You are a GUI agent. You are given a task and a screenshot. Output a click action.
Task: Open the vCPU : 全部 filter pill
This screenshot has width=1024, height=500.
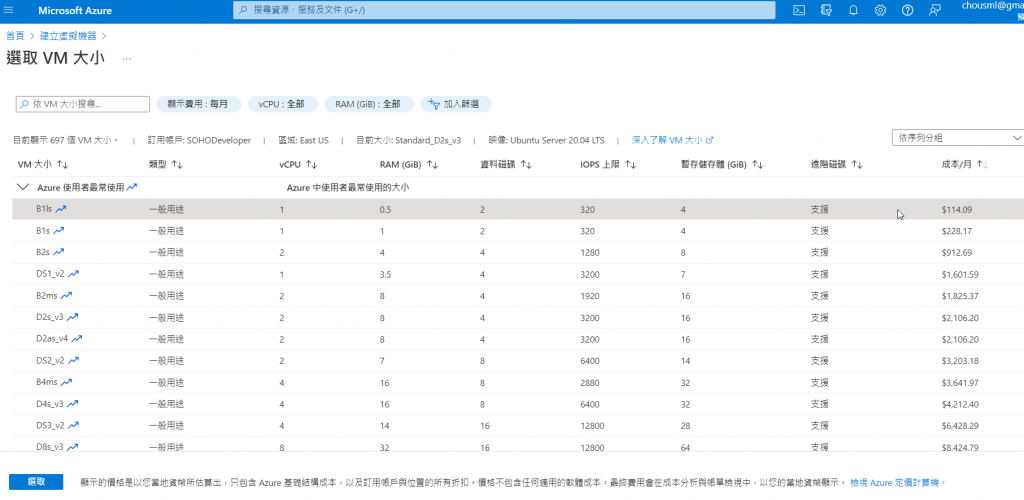(281, 104)
